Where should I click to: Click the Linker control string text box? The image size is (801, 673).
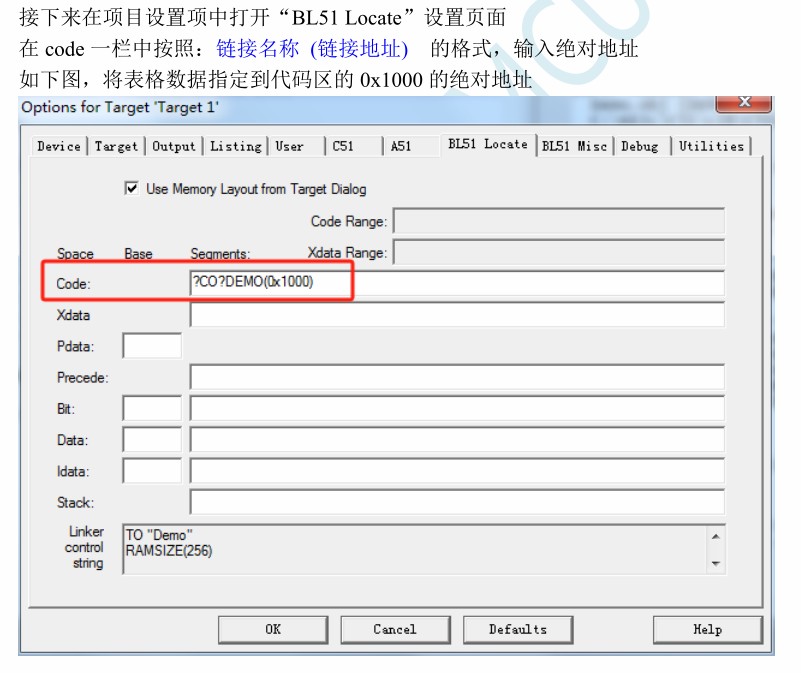tap(415, 549)
